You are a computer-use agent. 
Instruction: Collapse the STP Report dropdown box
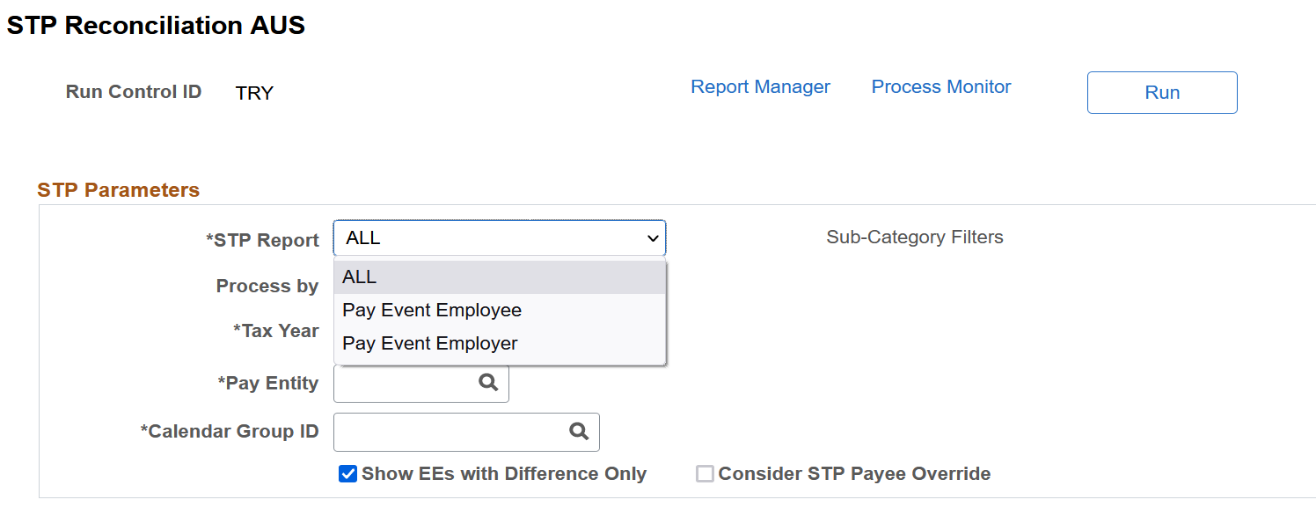[x=499, y=239]
